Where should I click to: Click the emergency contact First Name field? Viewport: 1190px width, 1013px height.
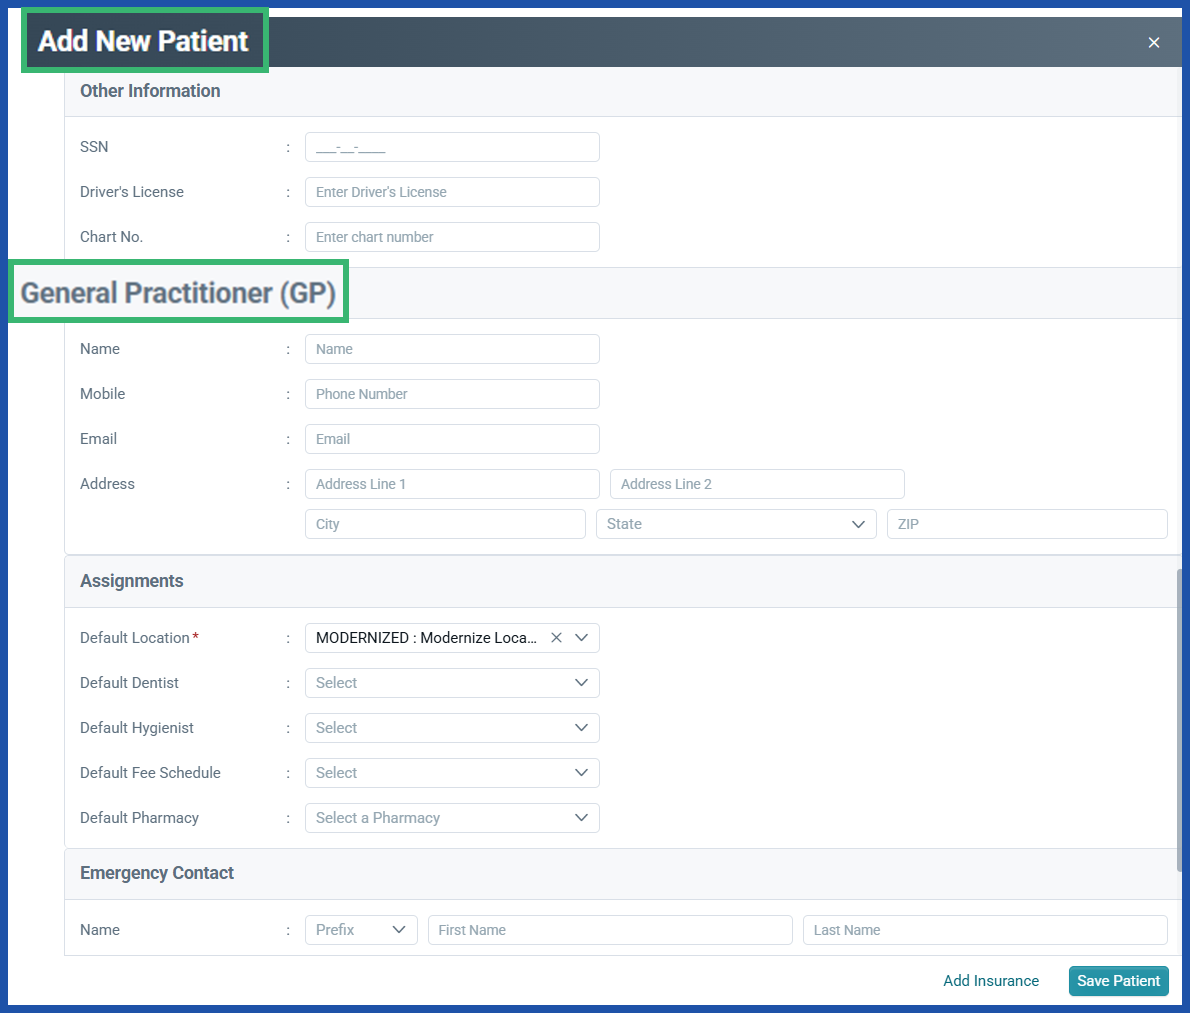tap(610, 930)
